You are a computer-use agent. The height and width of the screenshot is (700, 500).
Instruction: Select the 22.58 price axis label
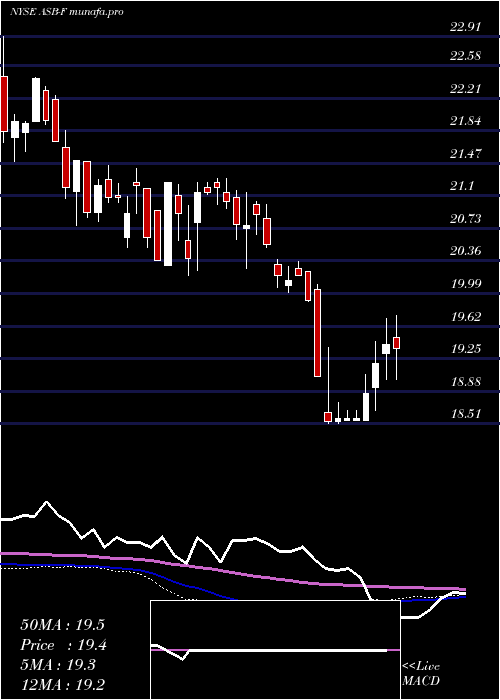pos(466,56)
